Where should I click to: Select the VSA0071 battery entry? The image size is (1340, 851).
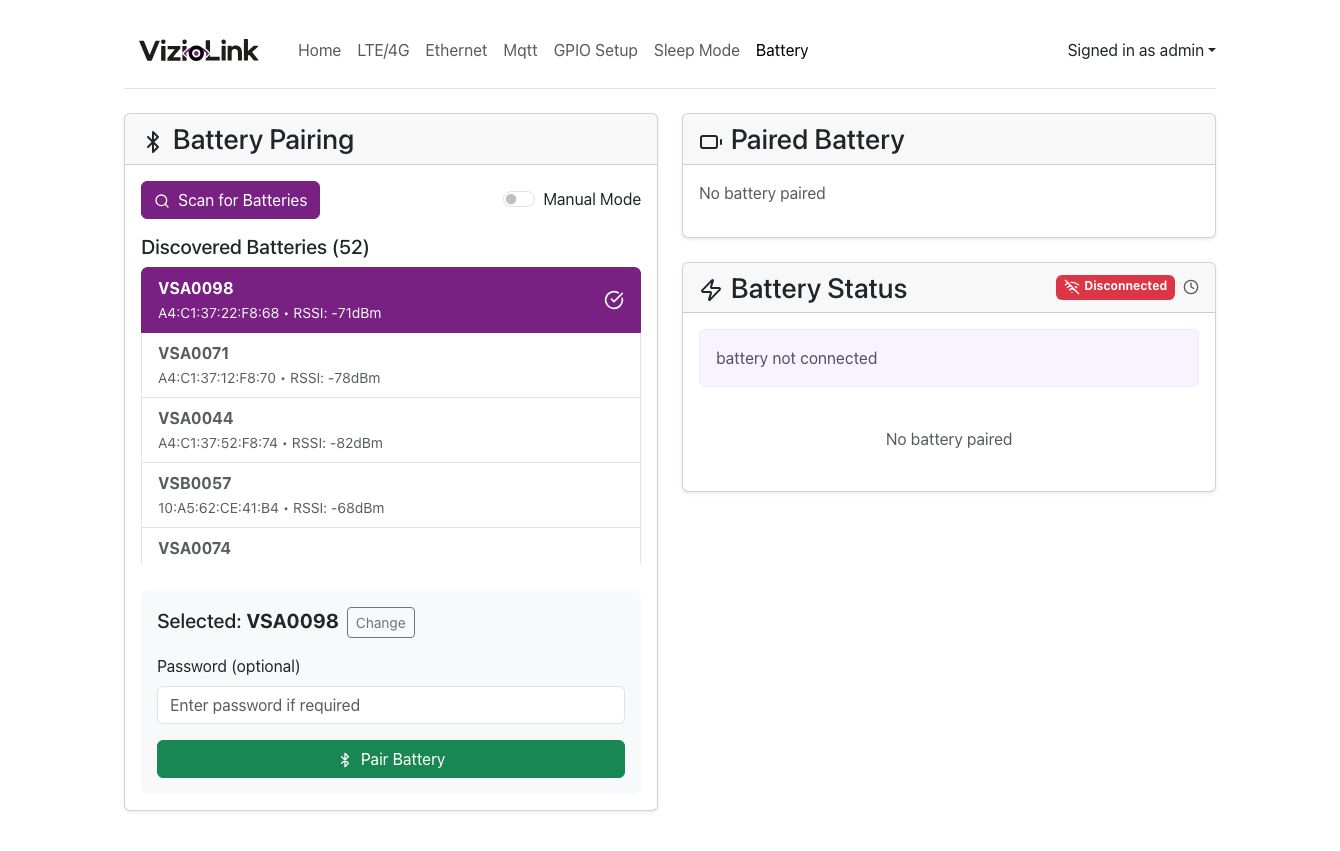click(391, 365)
